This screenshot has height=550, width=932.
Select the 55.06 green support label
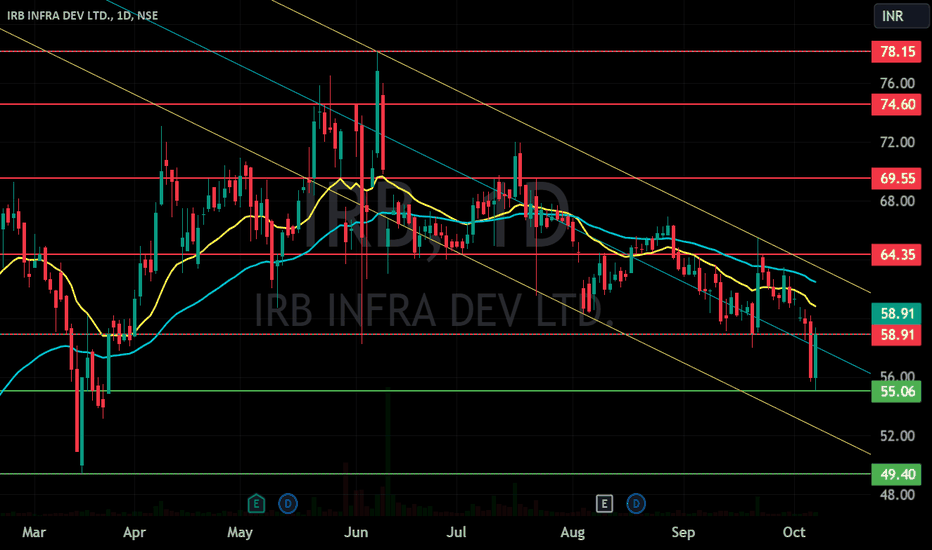tap(896, 391)
